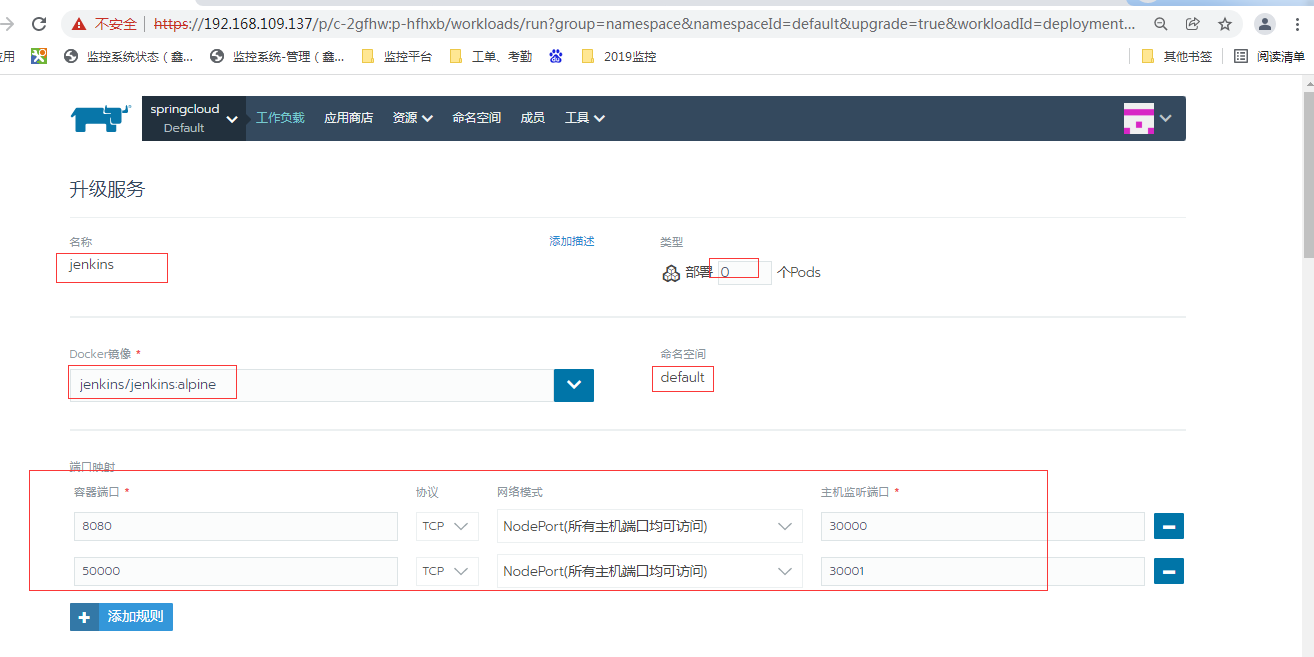Go to the 应用商店 menu
The height and width of the screenshot is (657, 1314).
coord(348,118)
